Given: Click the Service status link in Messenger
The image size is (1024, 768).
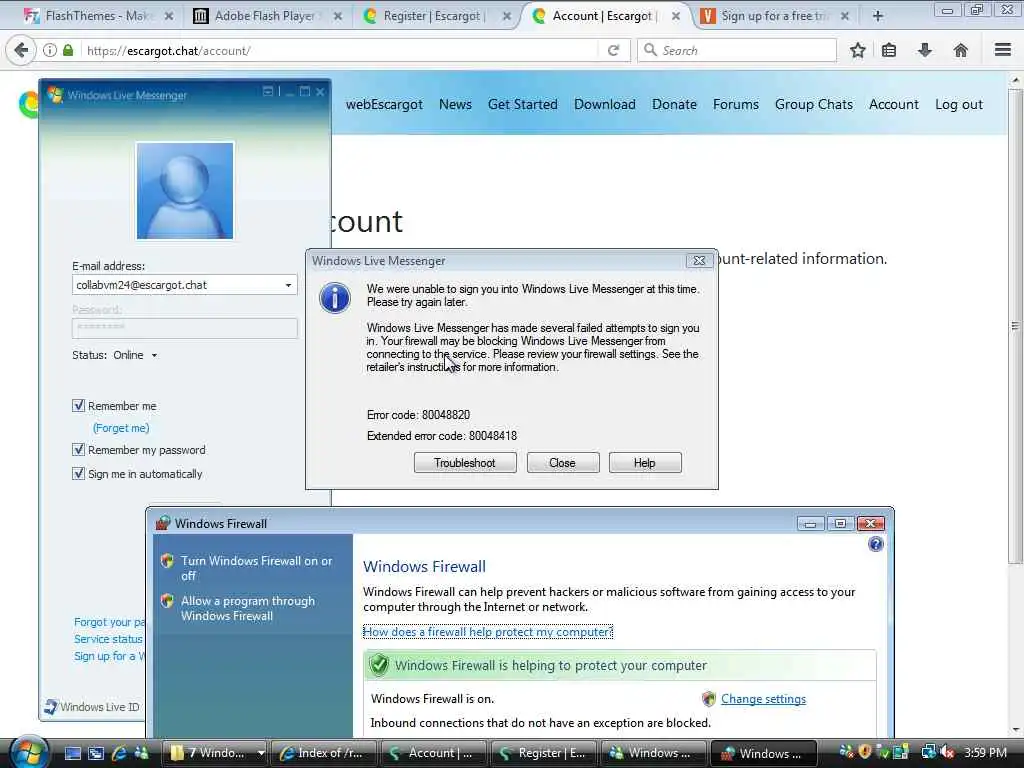Looking at the screenshot, I should 108,639.
